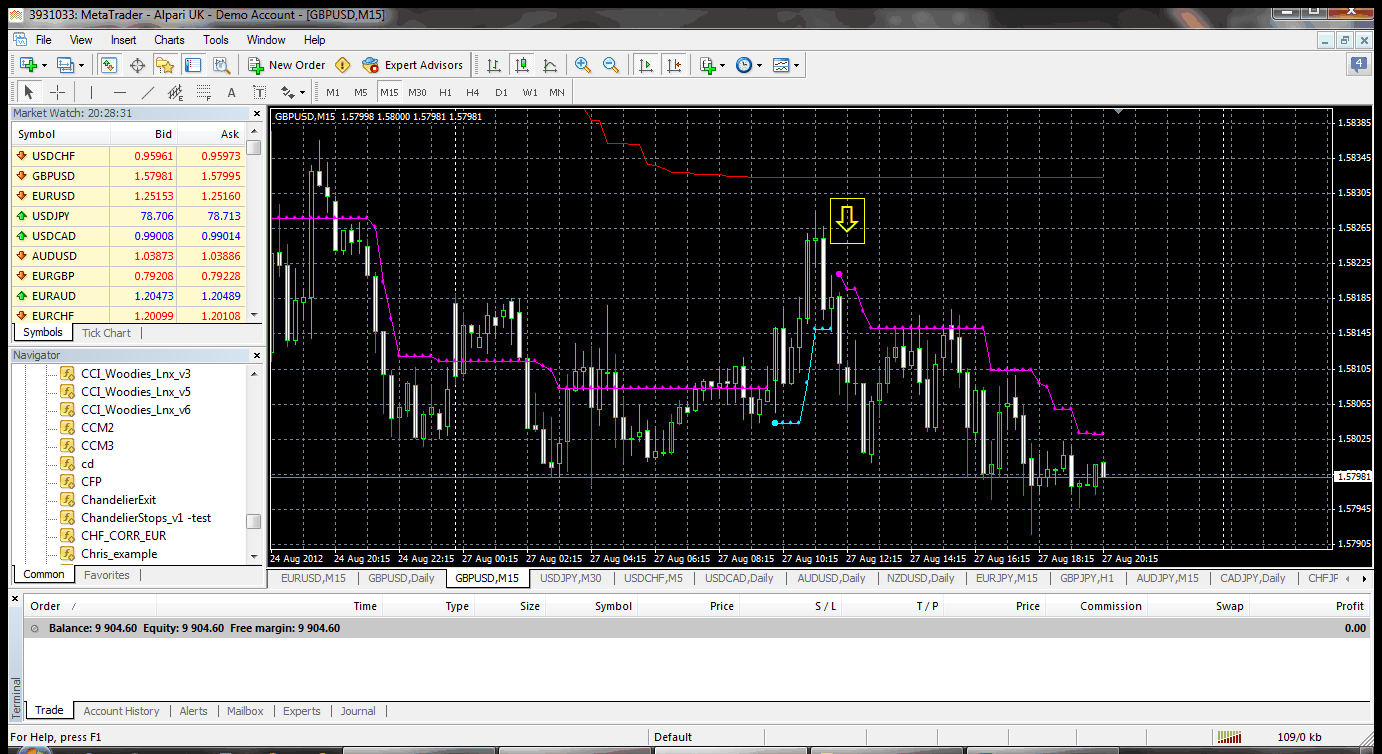Switch to the H4 timeframe

point(473,92)
